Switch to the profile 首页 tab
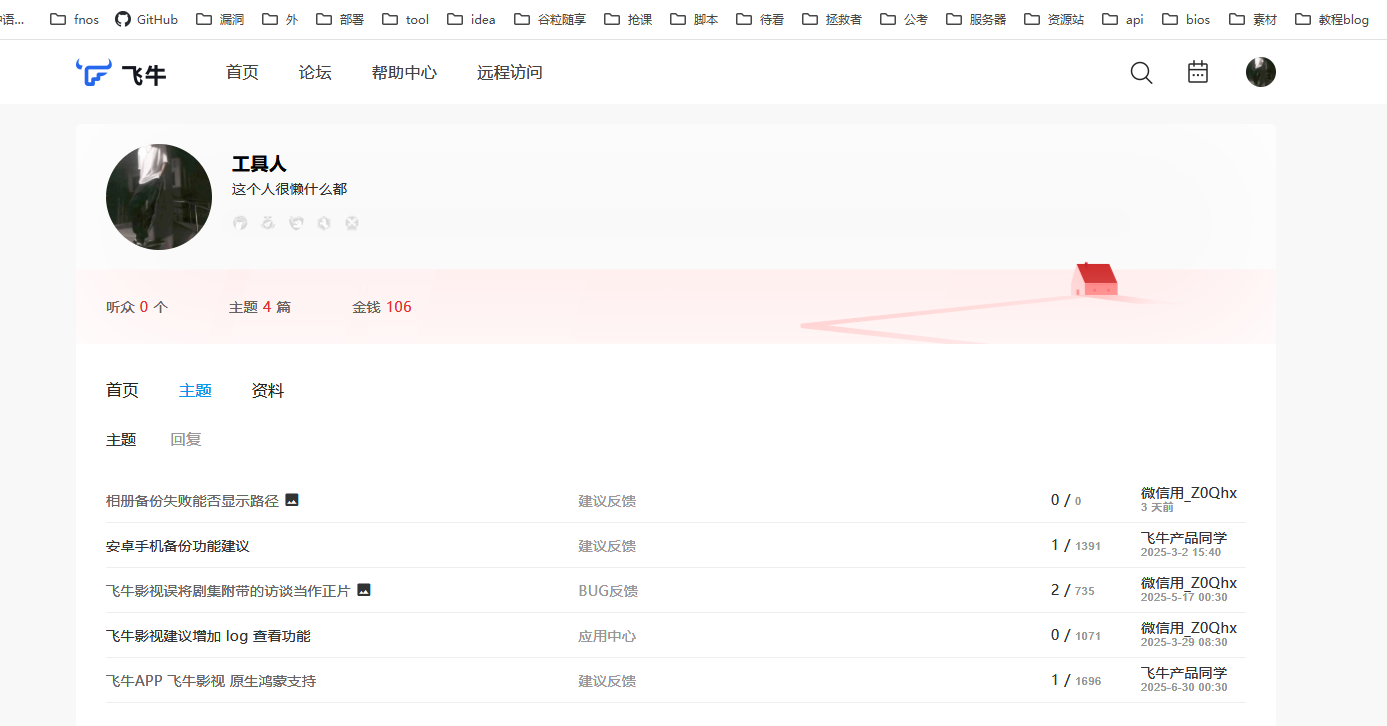1387x726 pixels. pyautogui.click(x=122, y=391)
